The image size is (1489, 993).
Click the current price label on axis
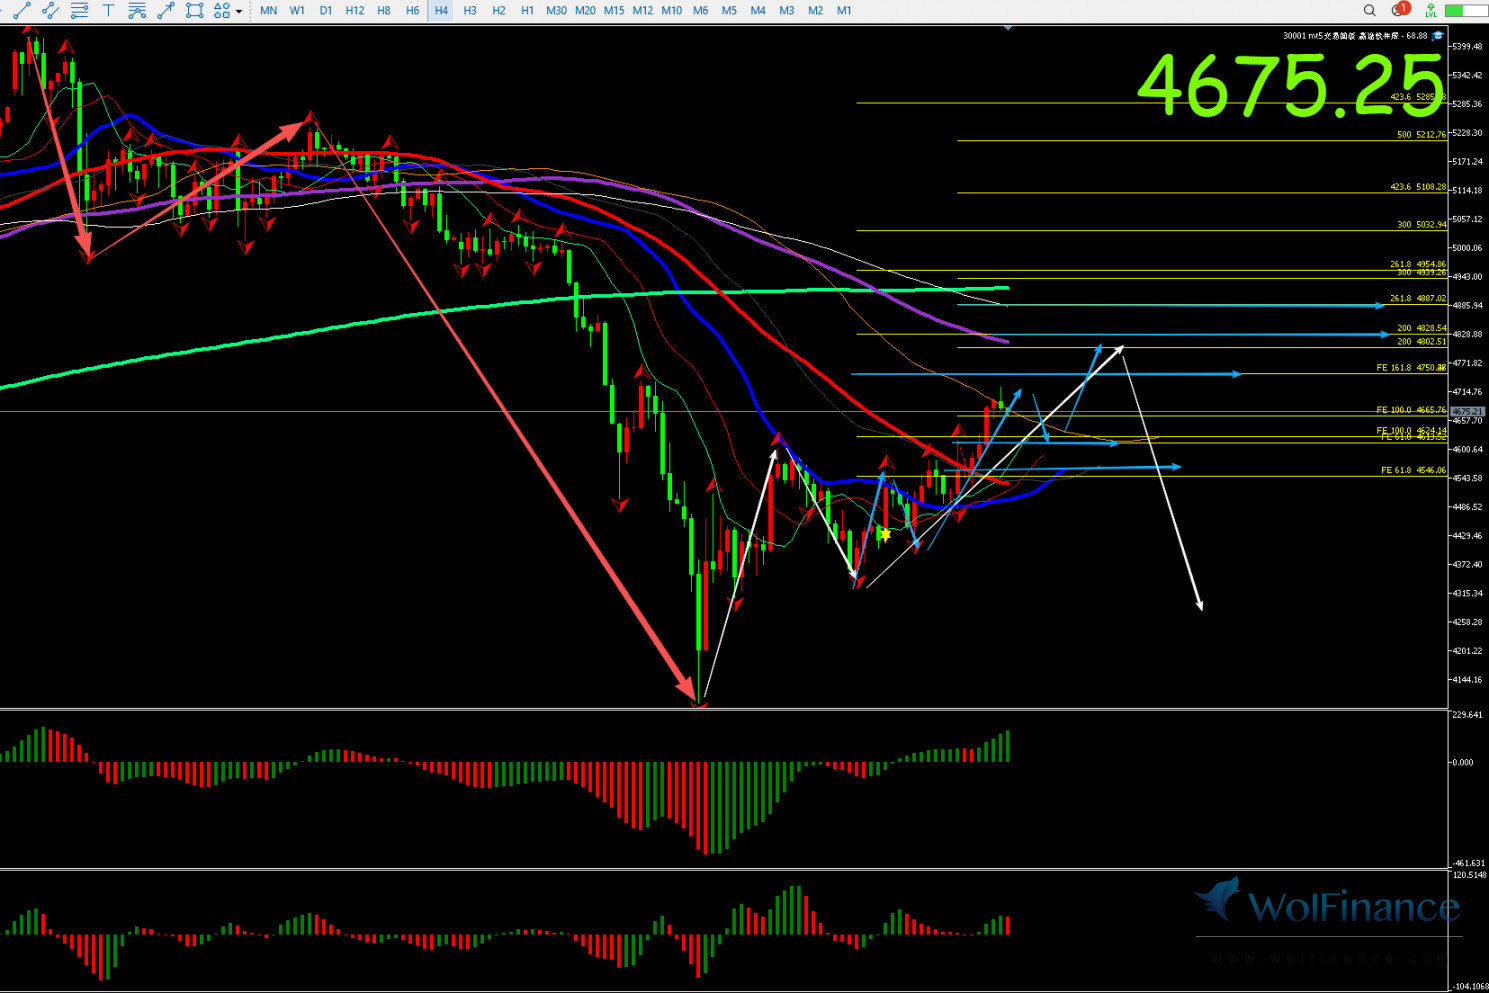click(1466, 411)
